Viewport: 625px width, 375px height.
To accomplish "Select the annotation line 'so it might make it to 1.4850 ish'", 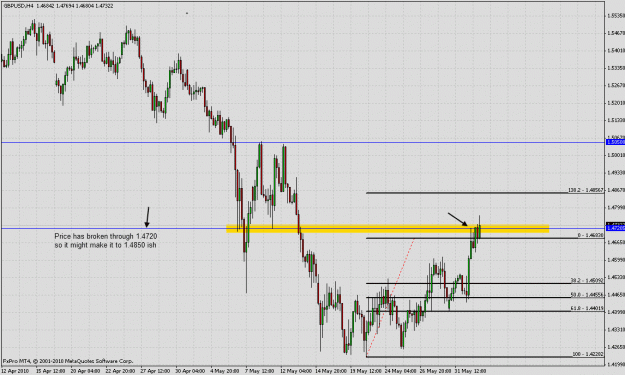I will click(105, 245).
